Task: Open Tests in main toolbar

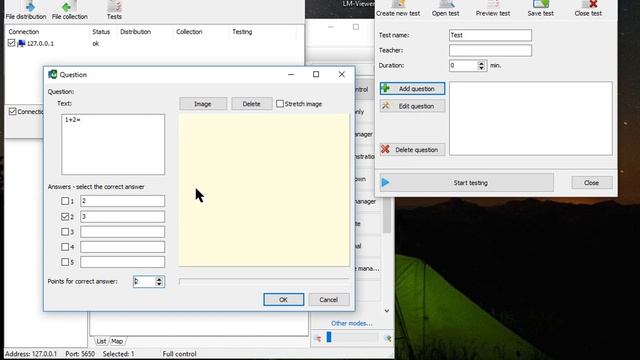Action: click(x=114, y=10)
